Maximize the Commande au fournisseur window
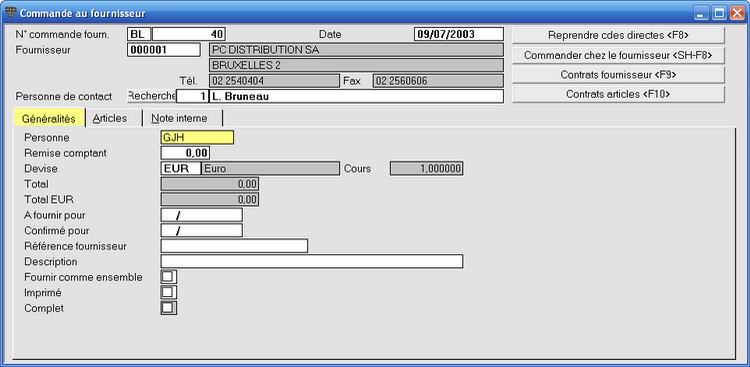750x367 pixels. click(x=719, y=13)
